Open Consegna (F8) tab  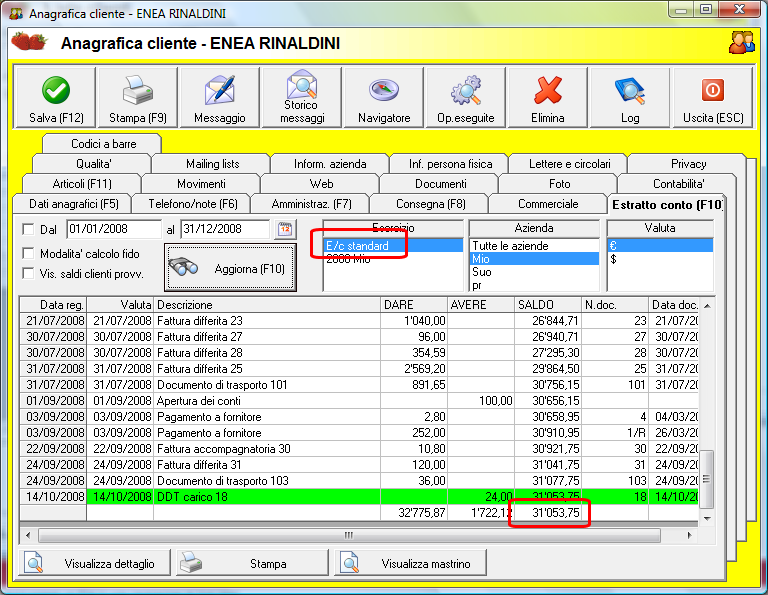tap(430, 204)
